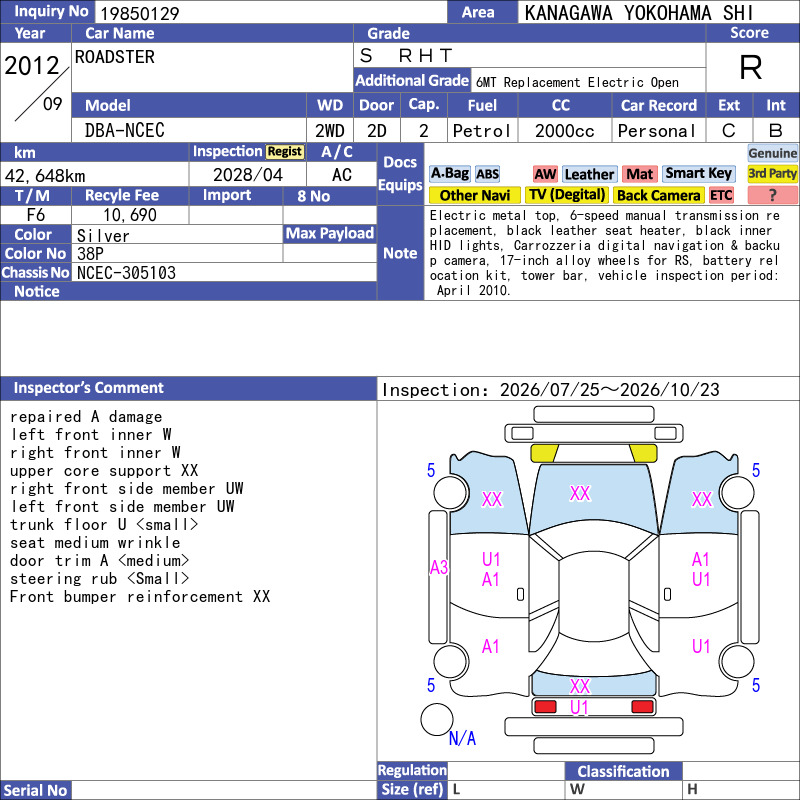Click the Mat equipment badge
Viewport: 800px width, 800px height.
[639, 174]
